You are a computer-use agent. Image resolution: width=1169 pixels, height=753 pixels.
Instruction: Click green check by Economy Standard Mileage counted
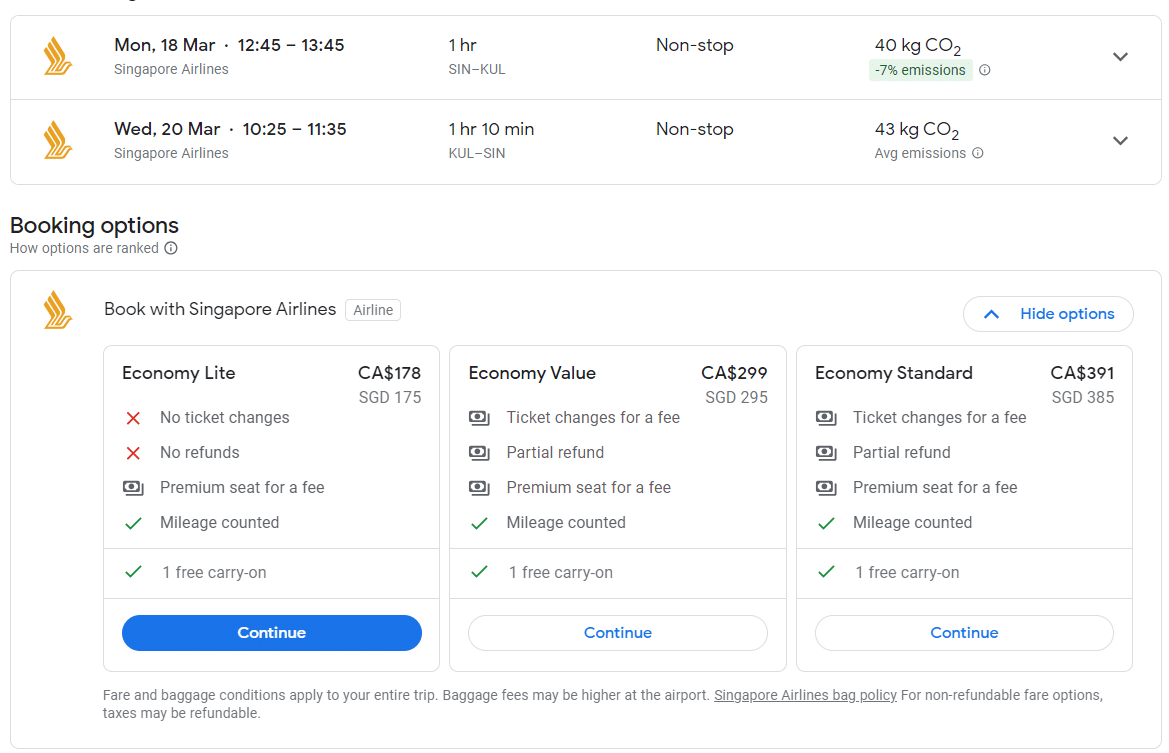[x=826, y=523]
